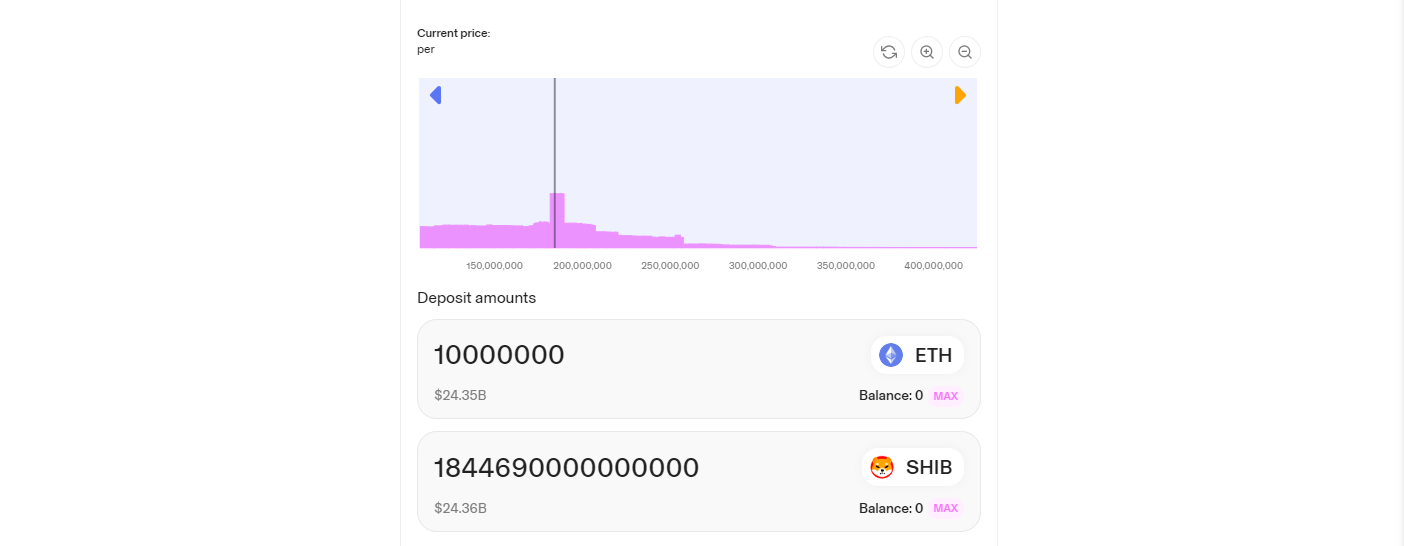Click the 300,000,000 axis label
This screenshot has width=1404, height=546.
click(758, 266)
